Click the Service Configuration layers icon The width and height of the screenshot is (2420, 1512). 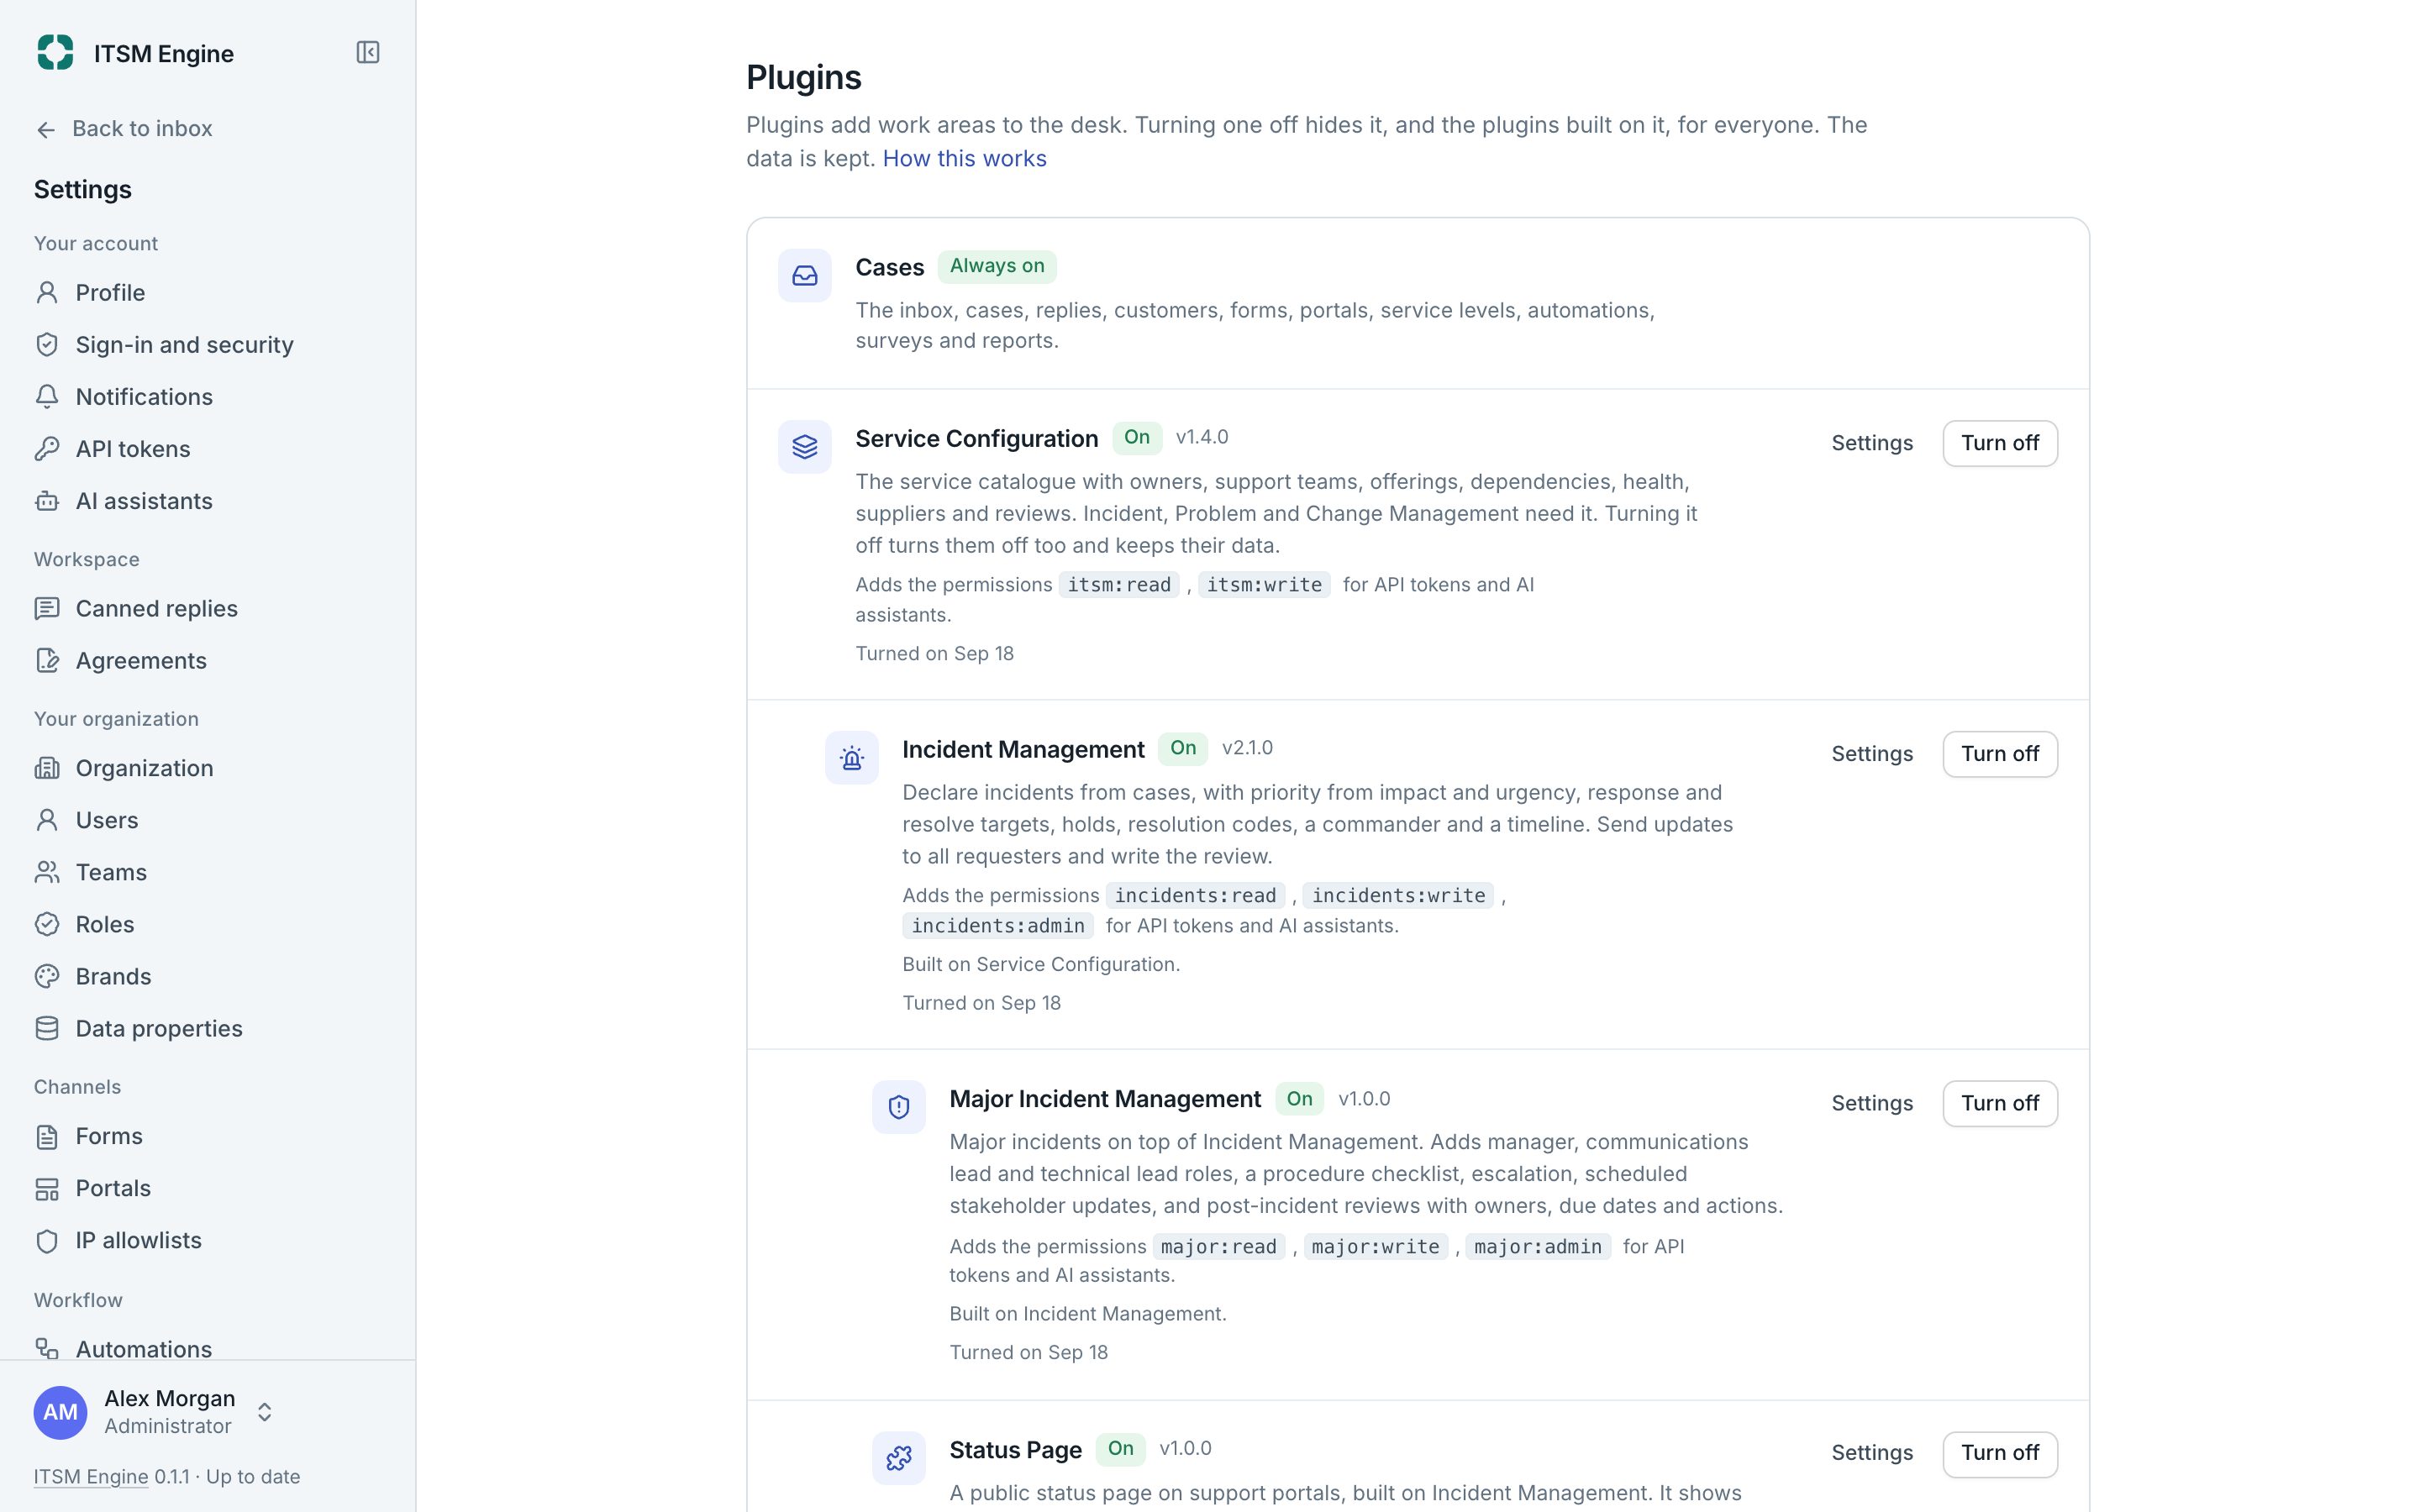[x=805, y=446]
